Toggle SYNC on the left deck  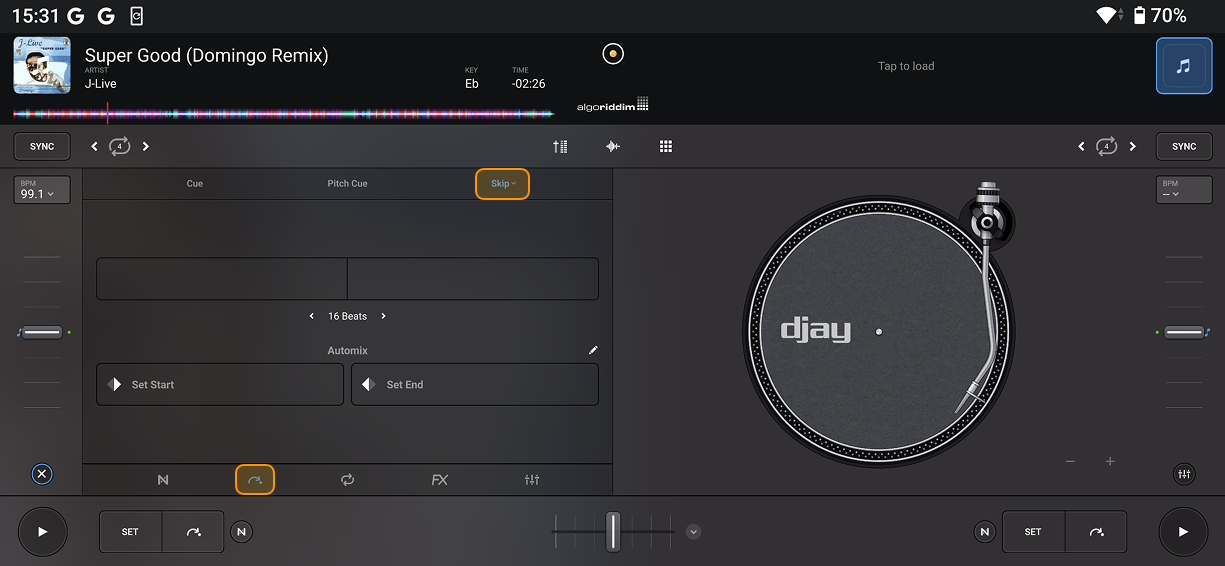(42, 146)
